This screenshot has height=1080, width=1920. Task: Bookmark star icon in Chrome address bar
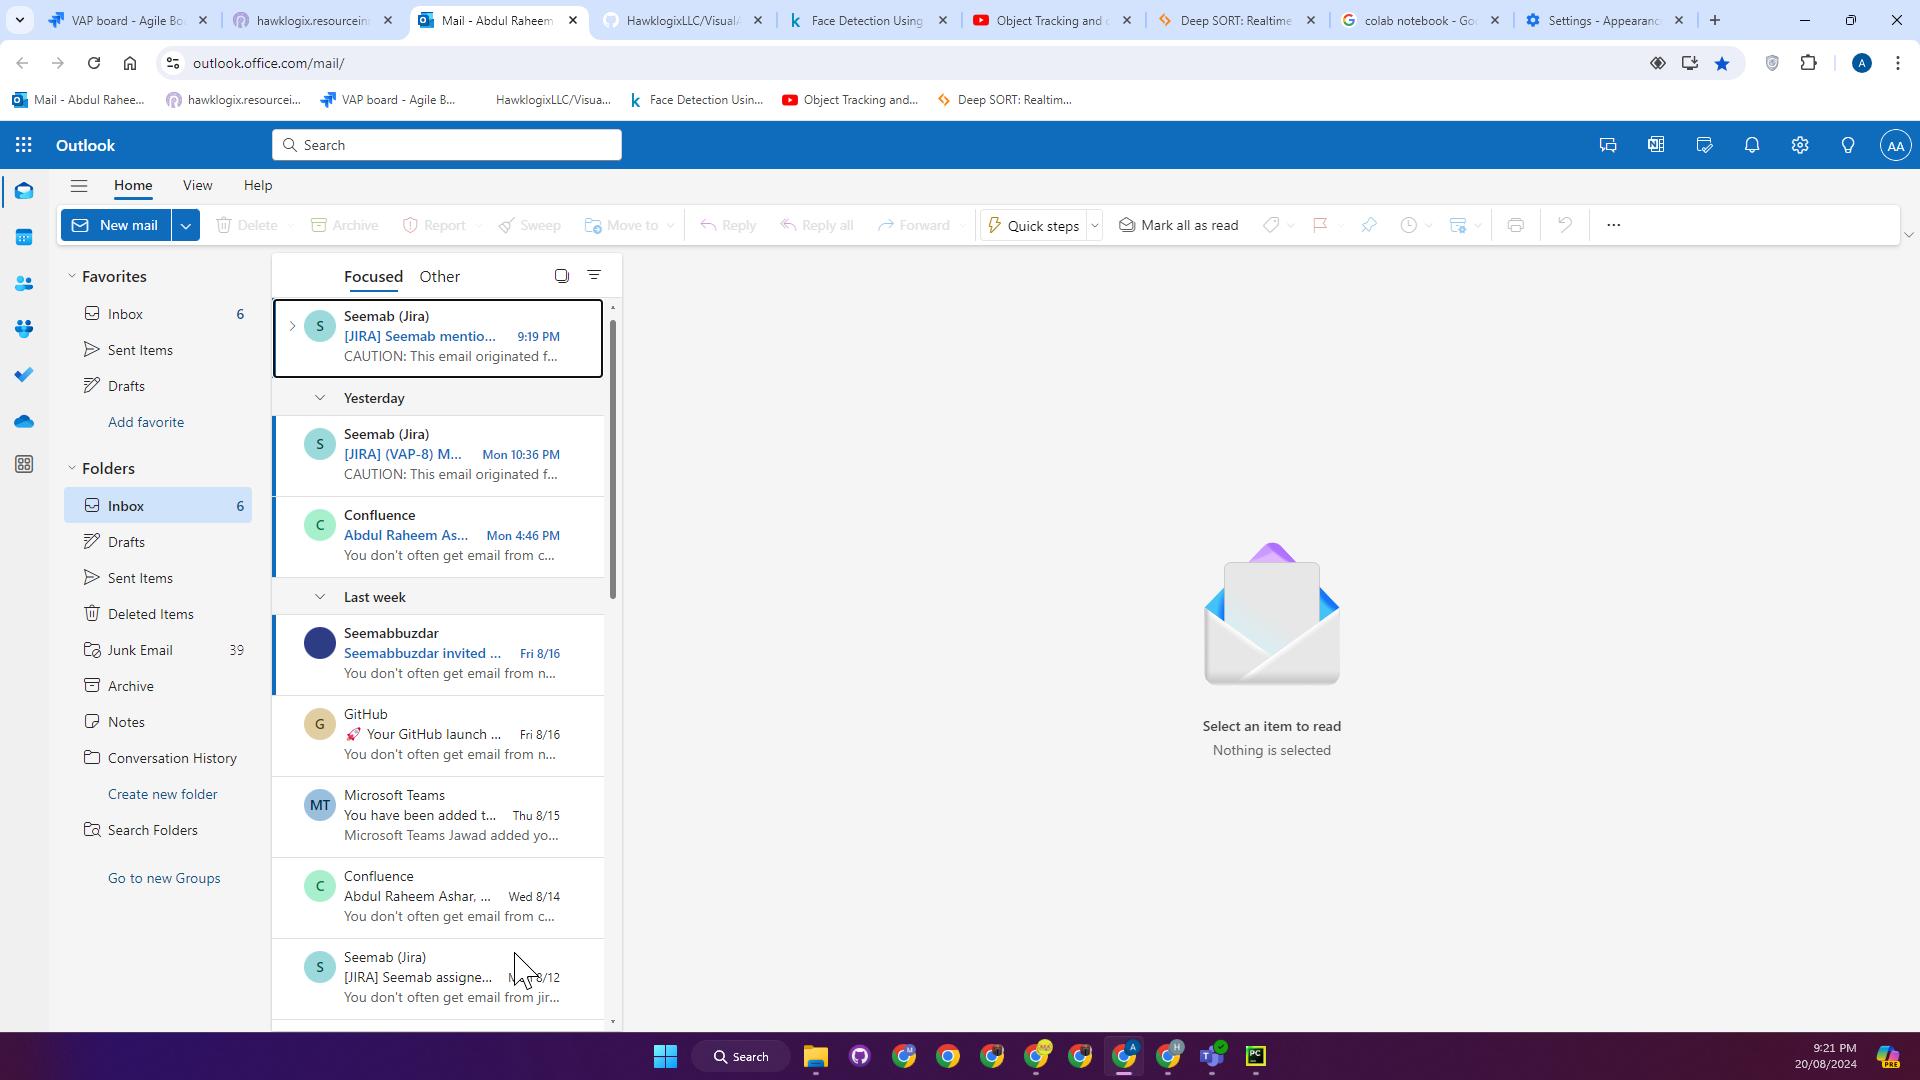coord(1722,63)
